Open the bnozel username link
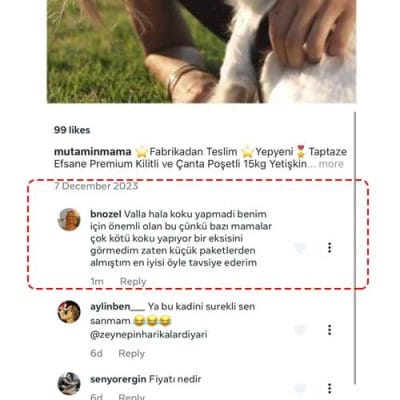The width and height of the screenshot is (400, 400). click(x=106, y=214)
